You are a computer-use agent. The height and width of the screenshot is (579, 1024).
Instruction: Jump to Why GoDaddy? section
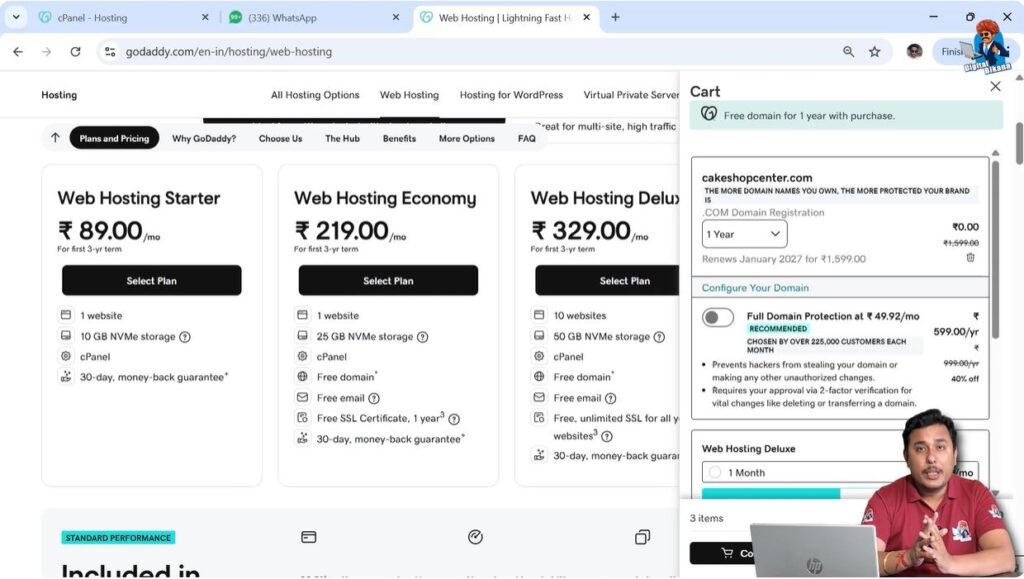point(204,138)
